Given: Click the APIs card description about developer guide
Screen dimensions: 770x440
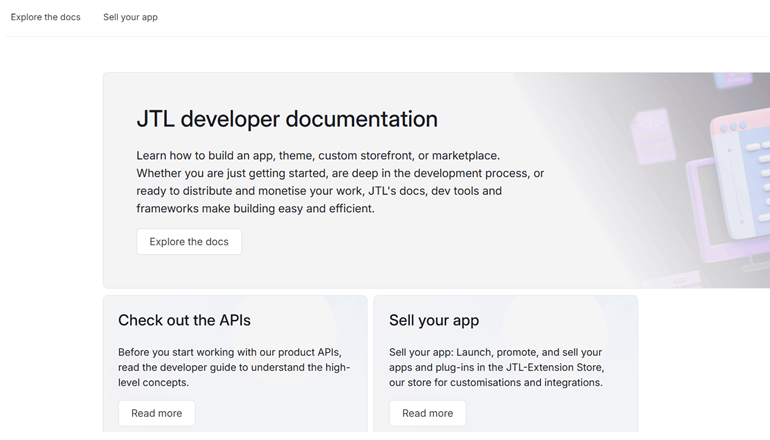Looking at the screenshot, I should tap(233, 367).
